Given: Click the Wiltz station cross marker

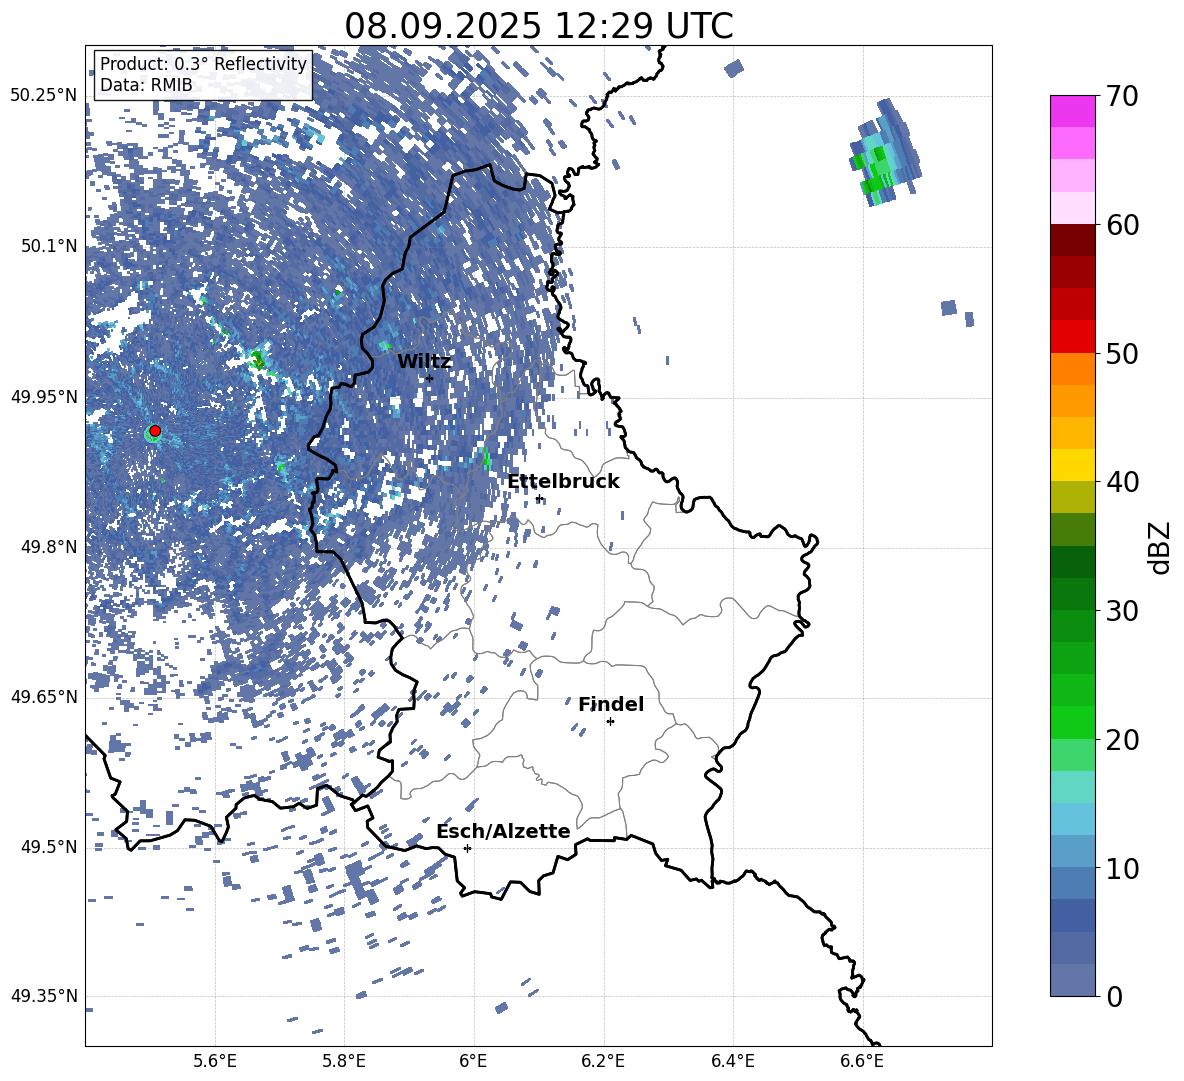Looking at the screenshot, I should coord(430,378).
